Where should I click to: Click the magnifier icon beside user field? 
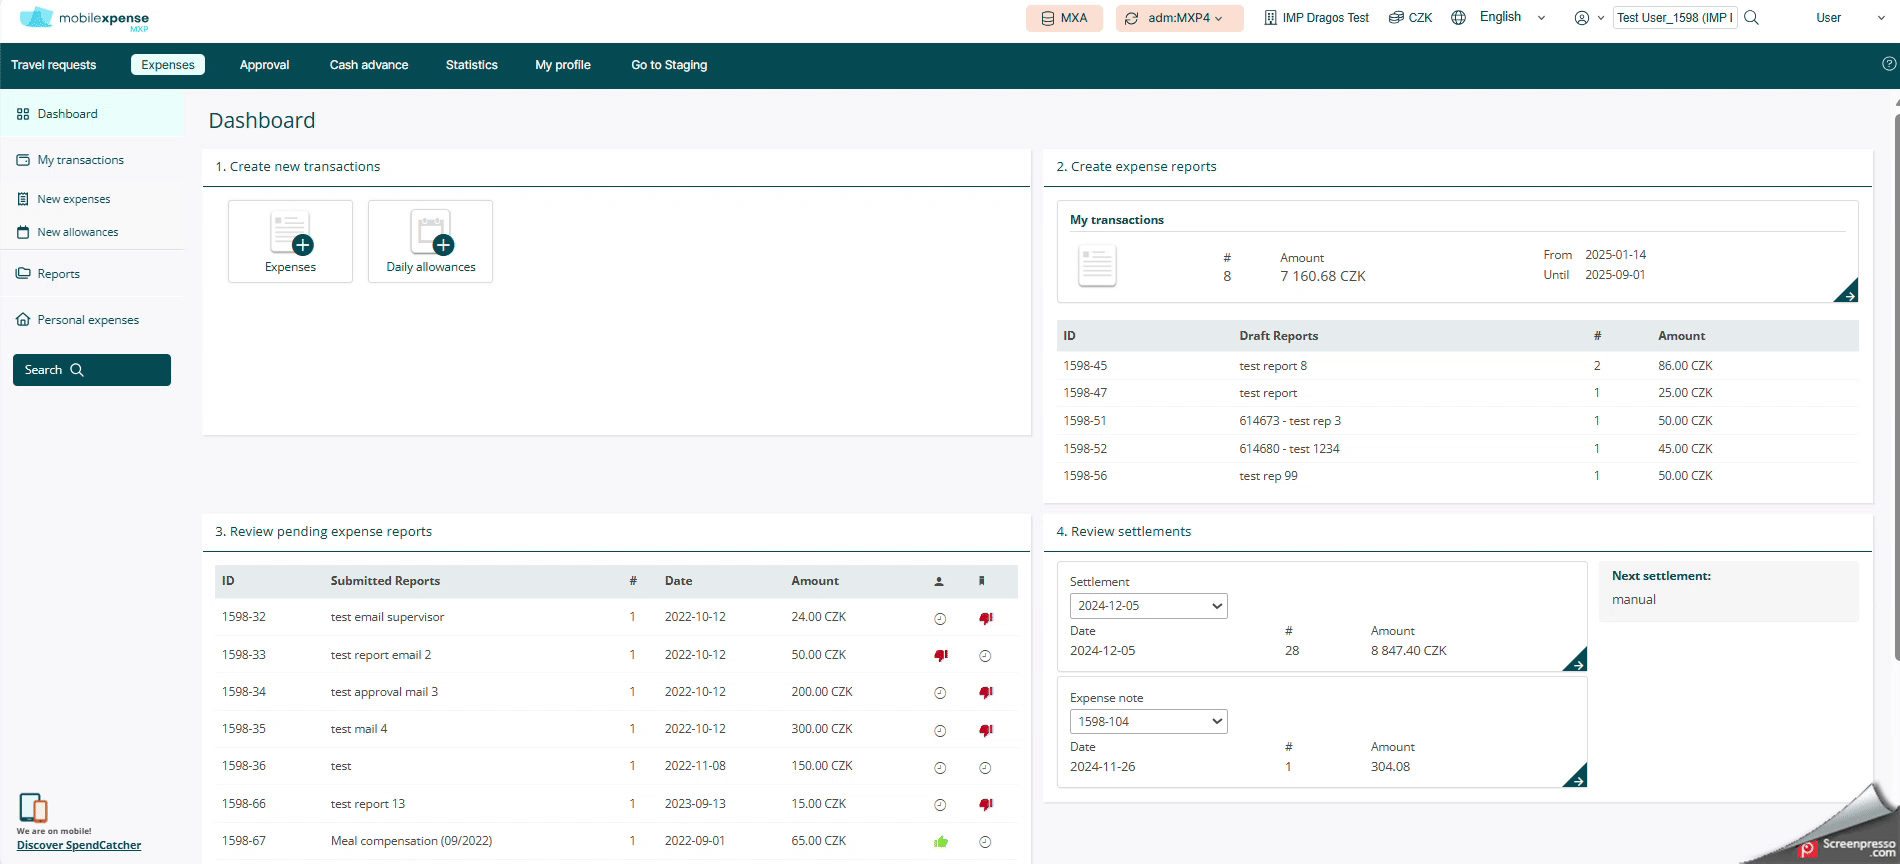pyautogui.click(x=1751, y=18)
